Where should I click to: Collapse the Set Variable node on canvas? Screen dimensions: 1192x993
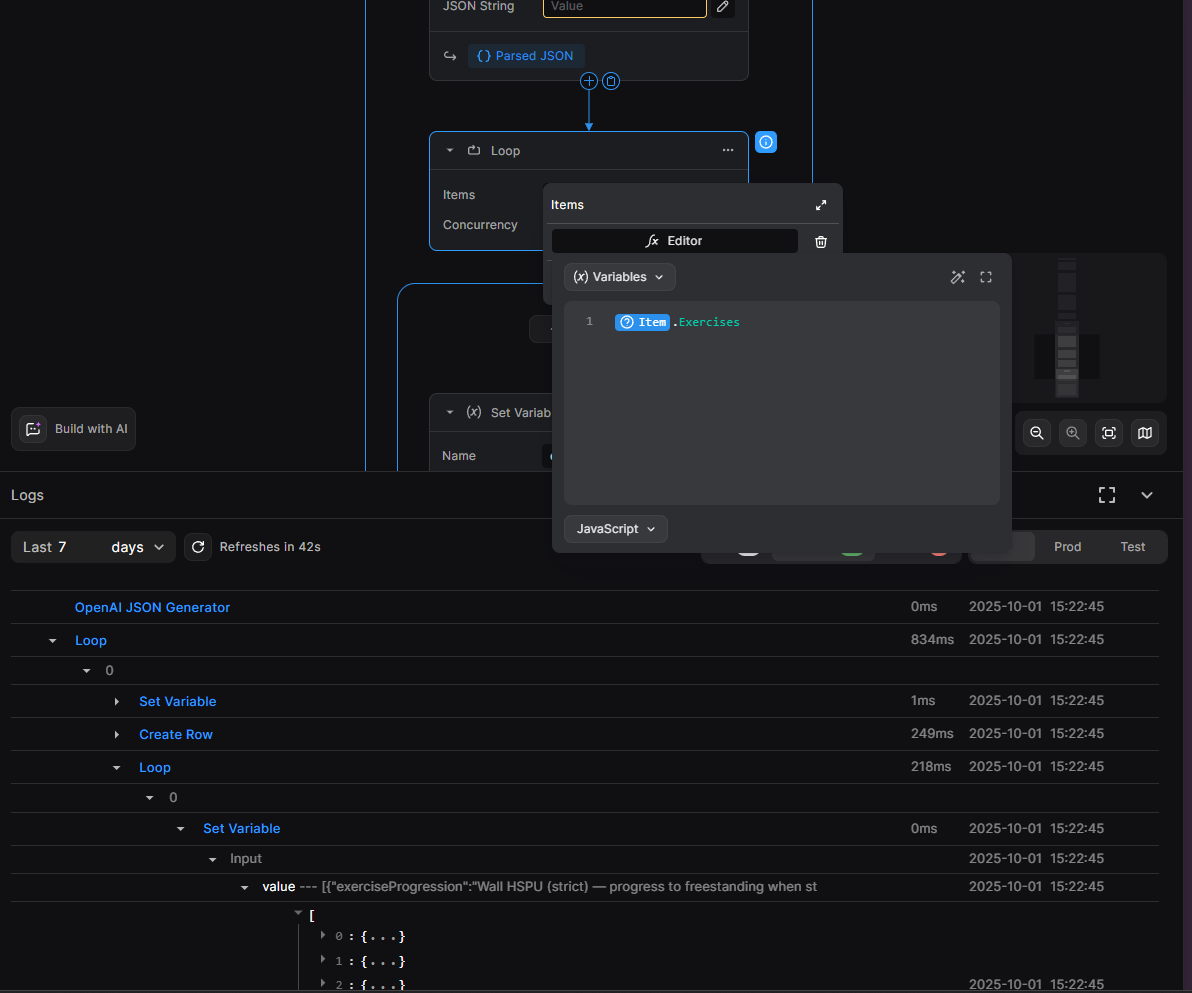tap(450, 412)
